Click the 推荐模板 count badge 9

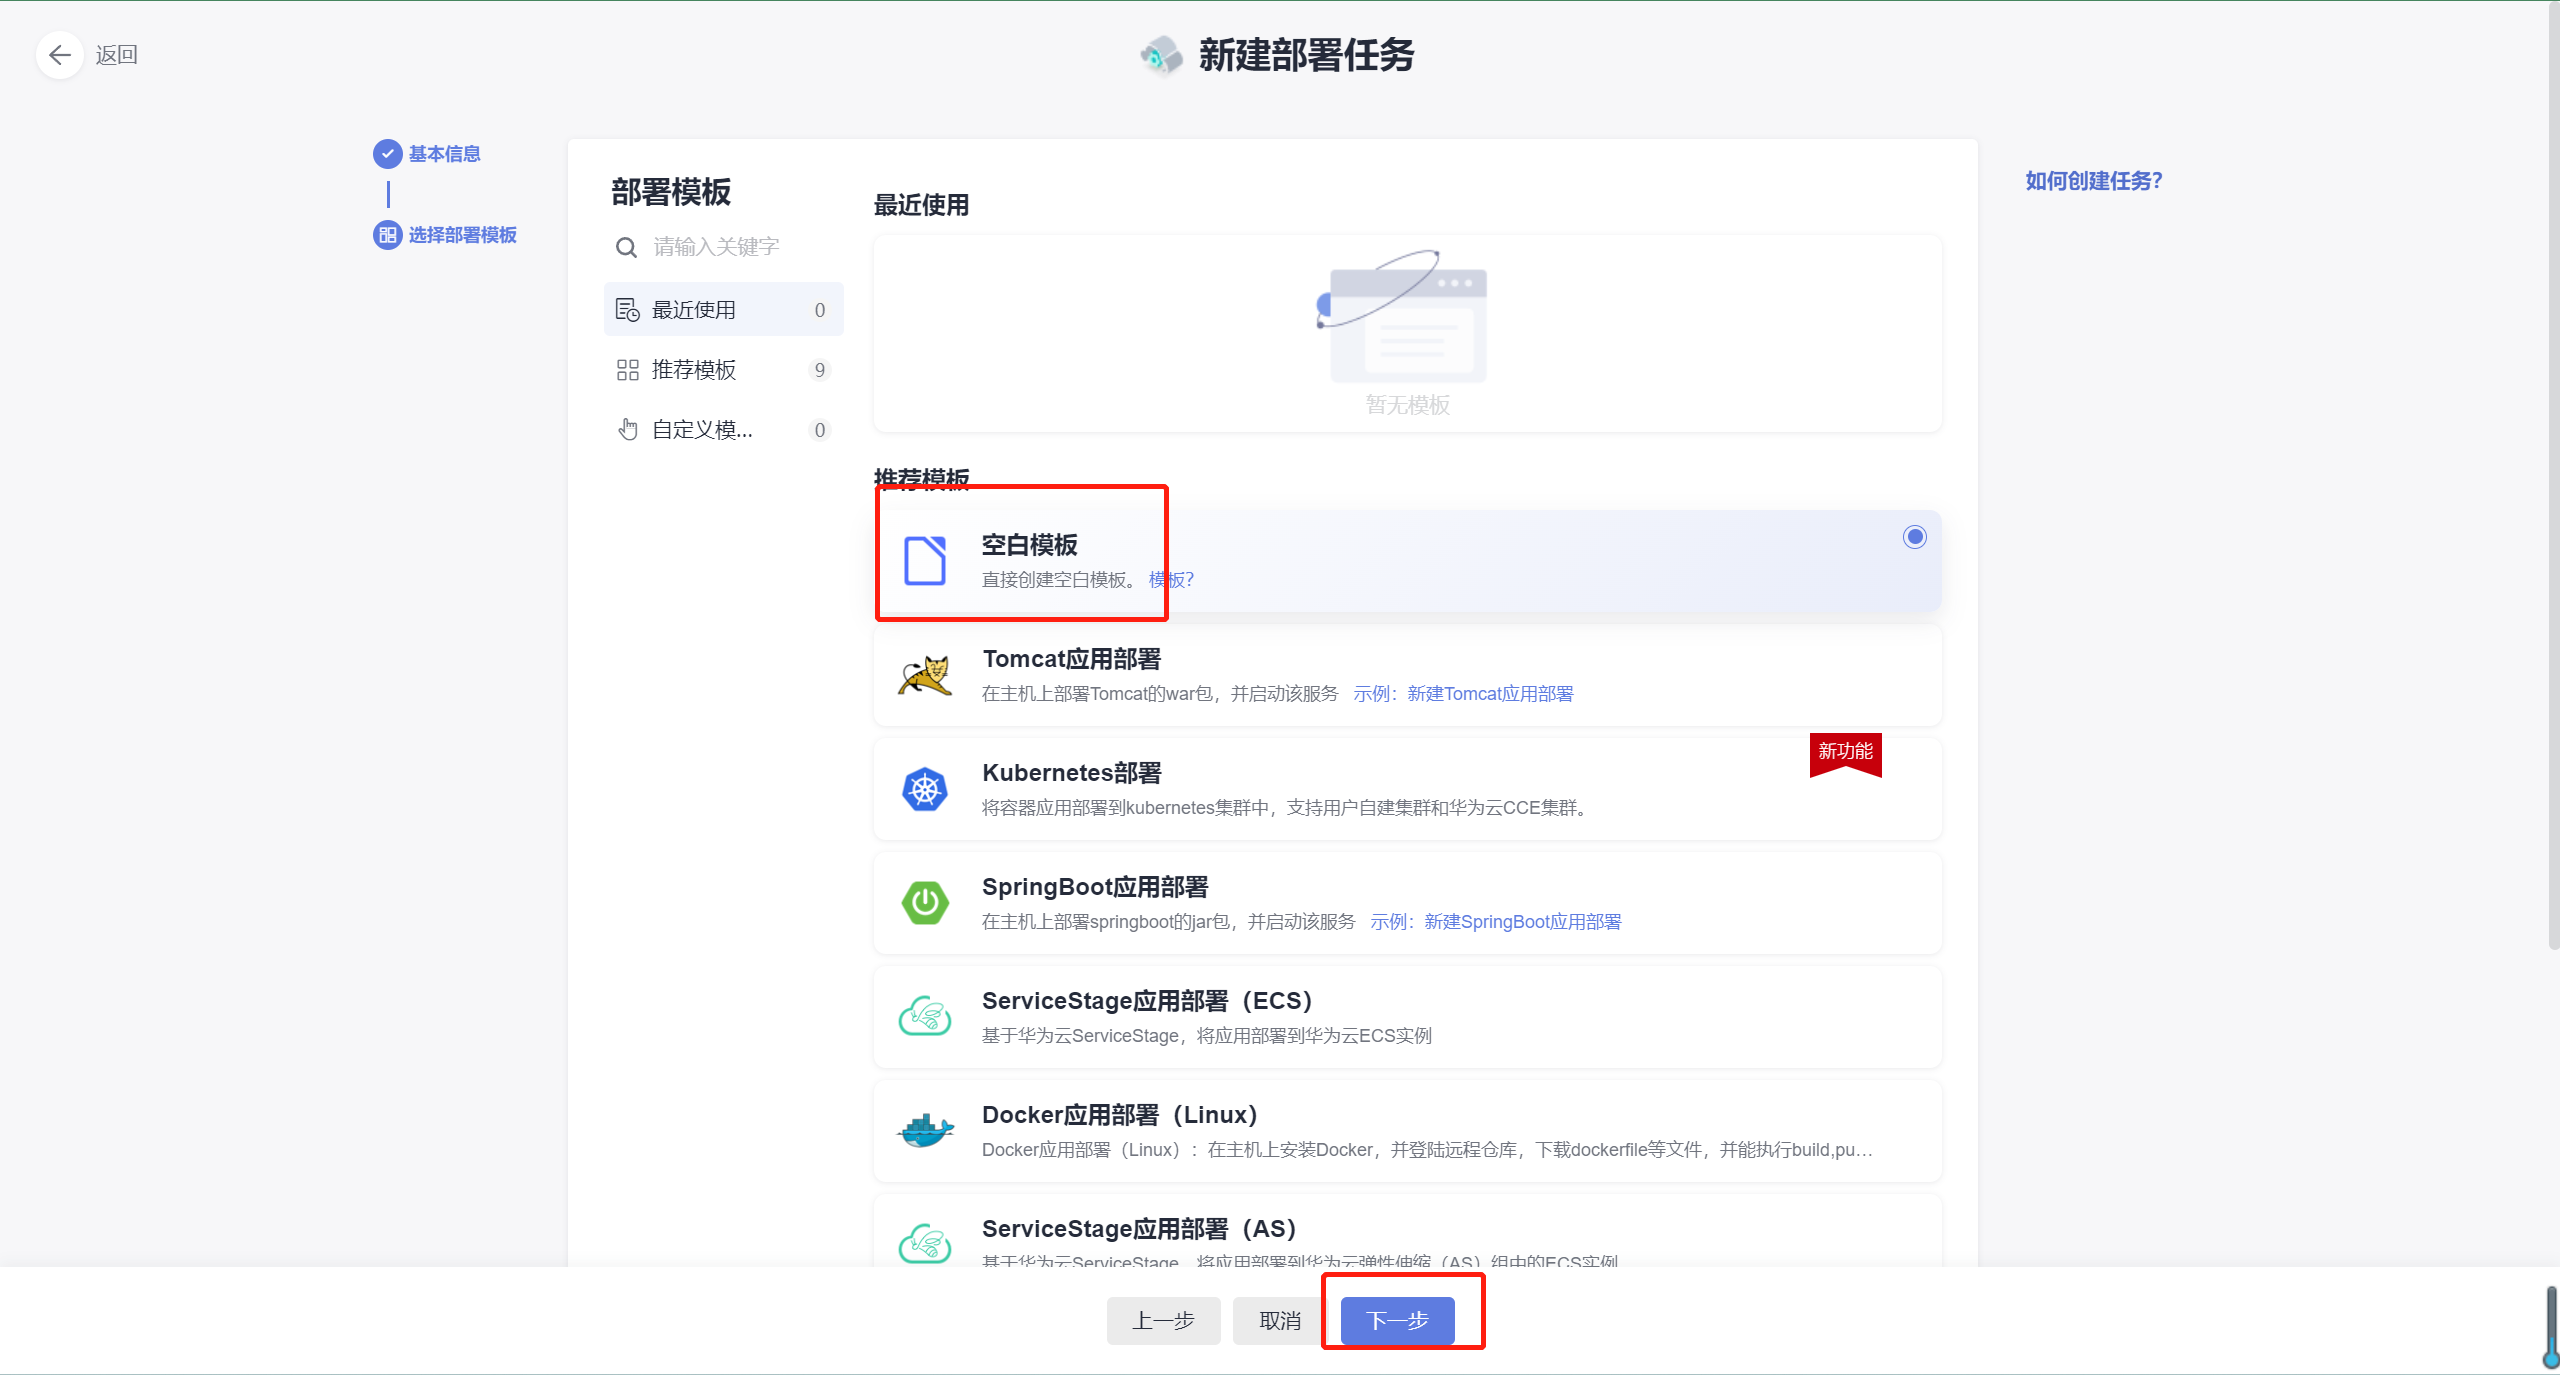(820, 370)
